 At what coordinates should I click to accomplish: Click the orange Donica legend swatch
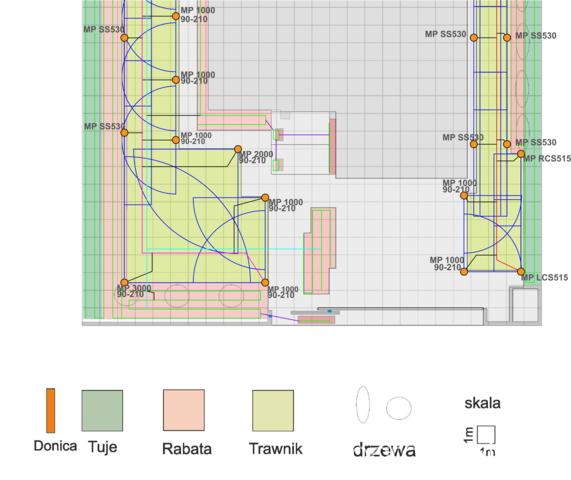click(51, 410)
